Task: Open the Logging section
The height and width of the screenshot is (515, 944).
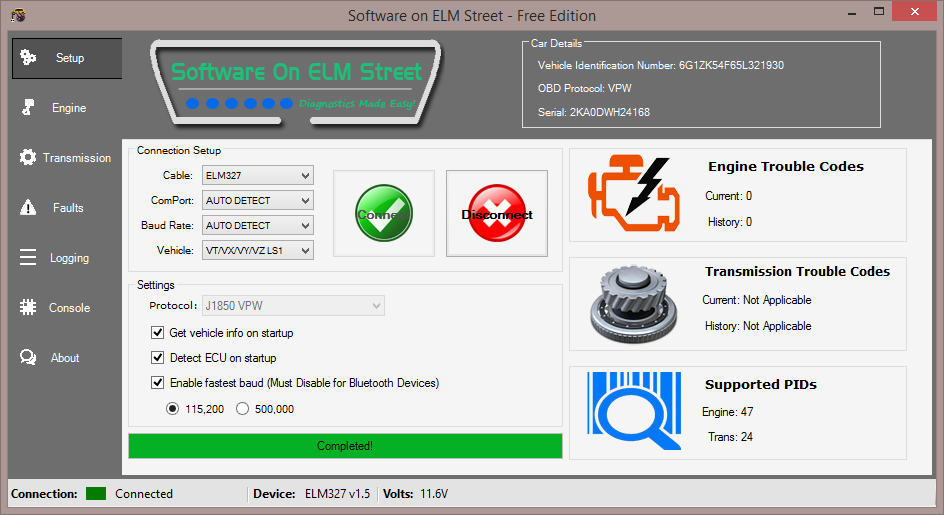Action: pos(69,258)
